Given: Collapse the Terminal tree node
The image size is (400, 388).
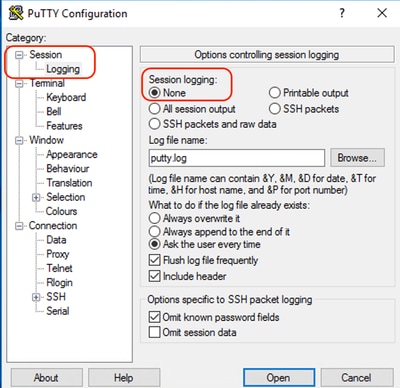Looking at the screenshot, I should pyautogui.click(x=20, y=83).
